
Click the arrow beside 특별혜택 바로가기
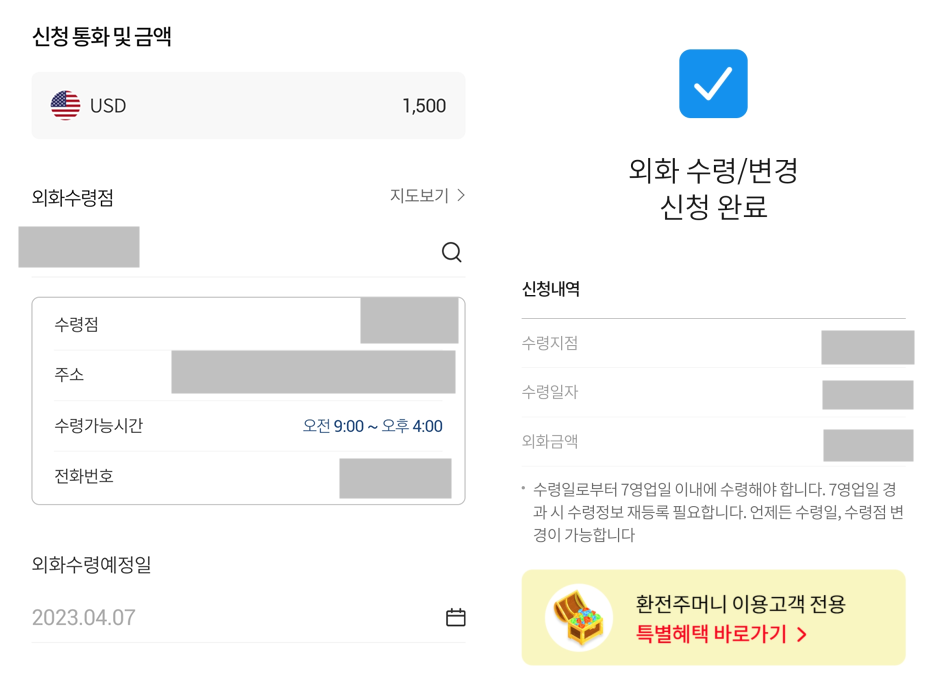(x=803, y=634)
